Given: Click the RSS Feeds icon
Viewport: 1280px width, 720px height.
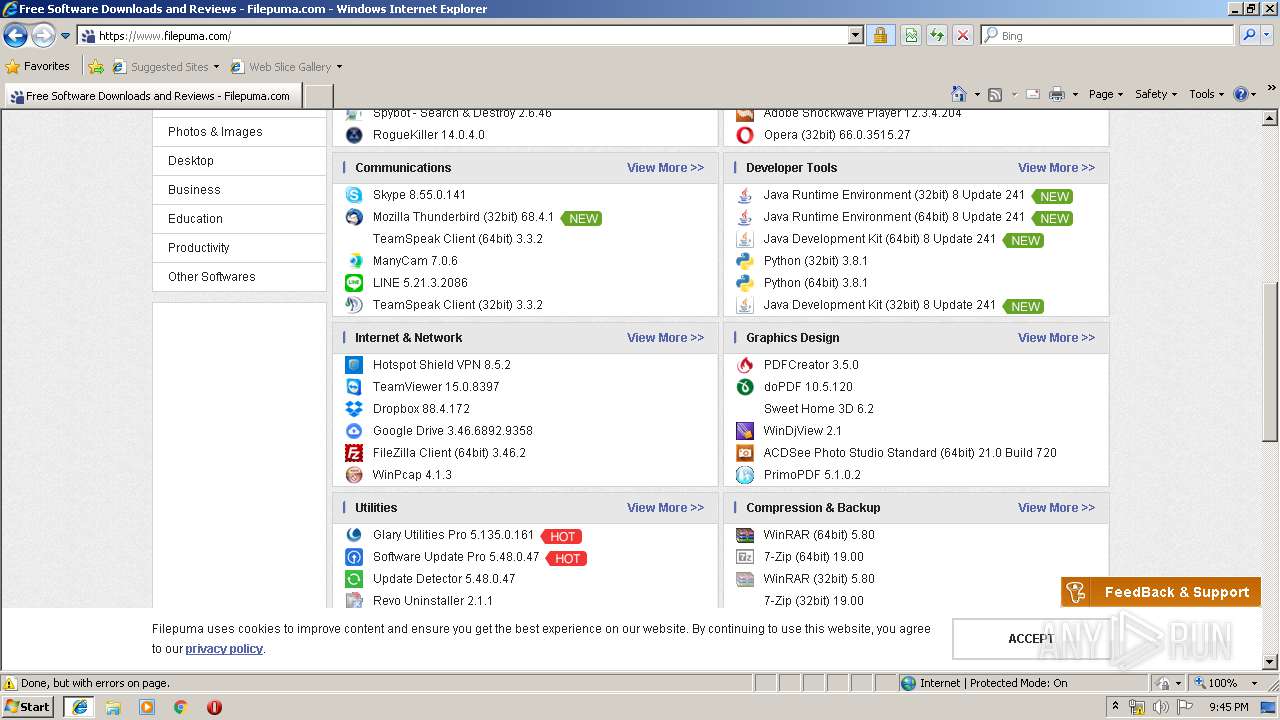Looking at the screenshot, I should coord(995,94).
